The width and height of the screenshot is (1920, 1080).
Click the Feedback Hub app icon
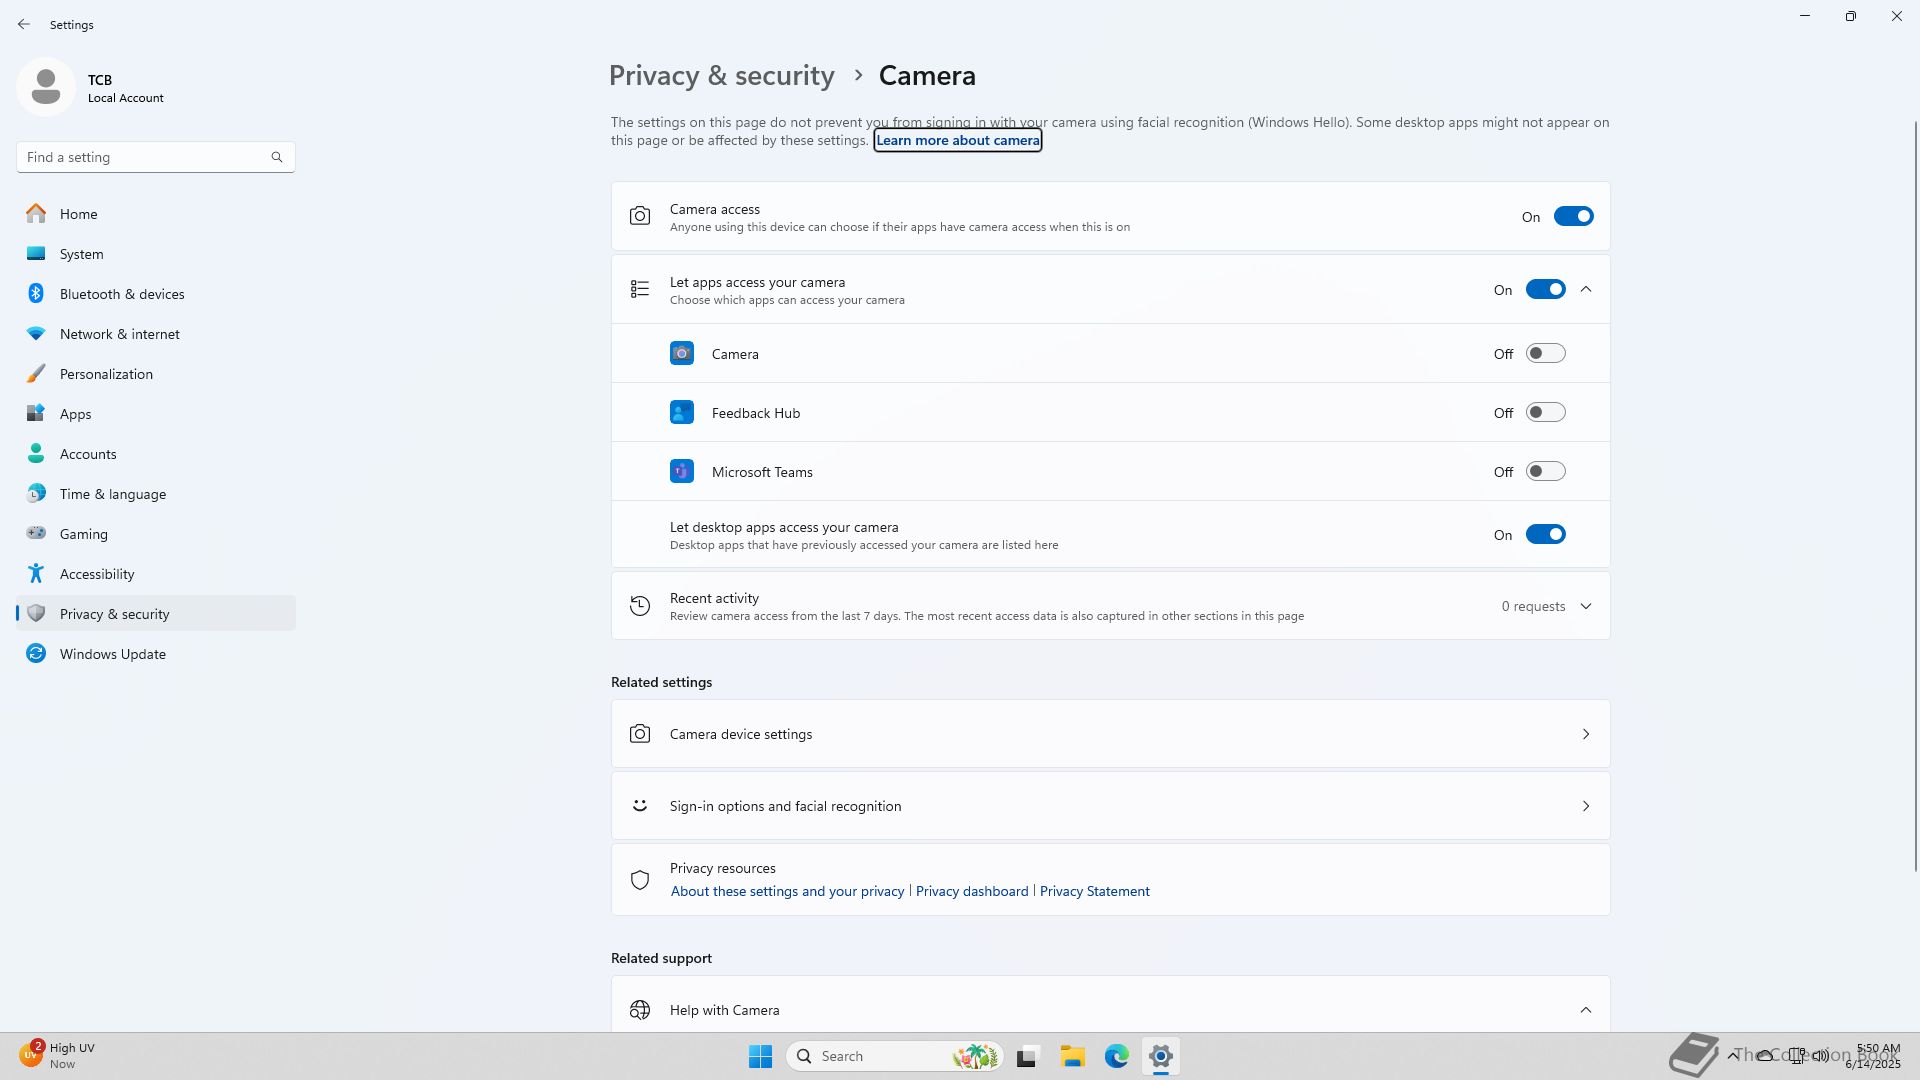682,412
